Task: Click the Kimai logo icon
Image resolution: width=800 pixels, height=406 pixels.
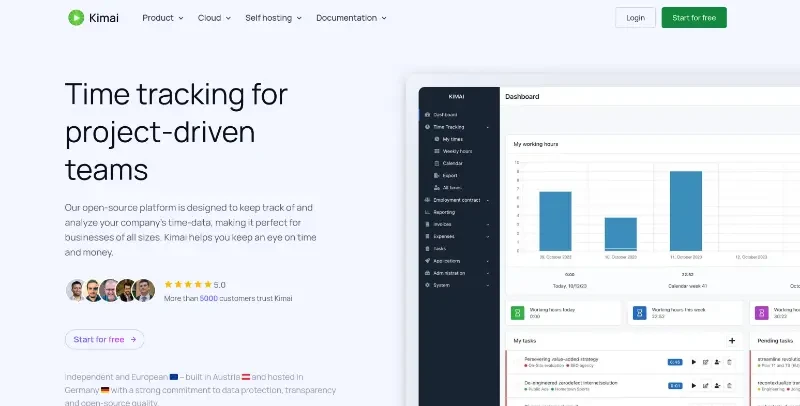Action: pos(76,18)
